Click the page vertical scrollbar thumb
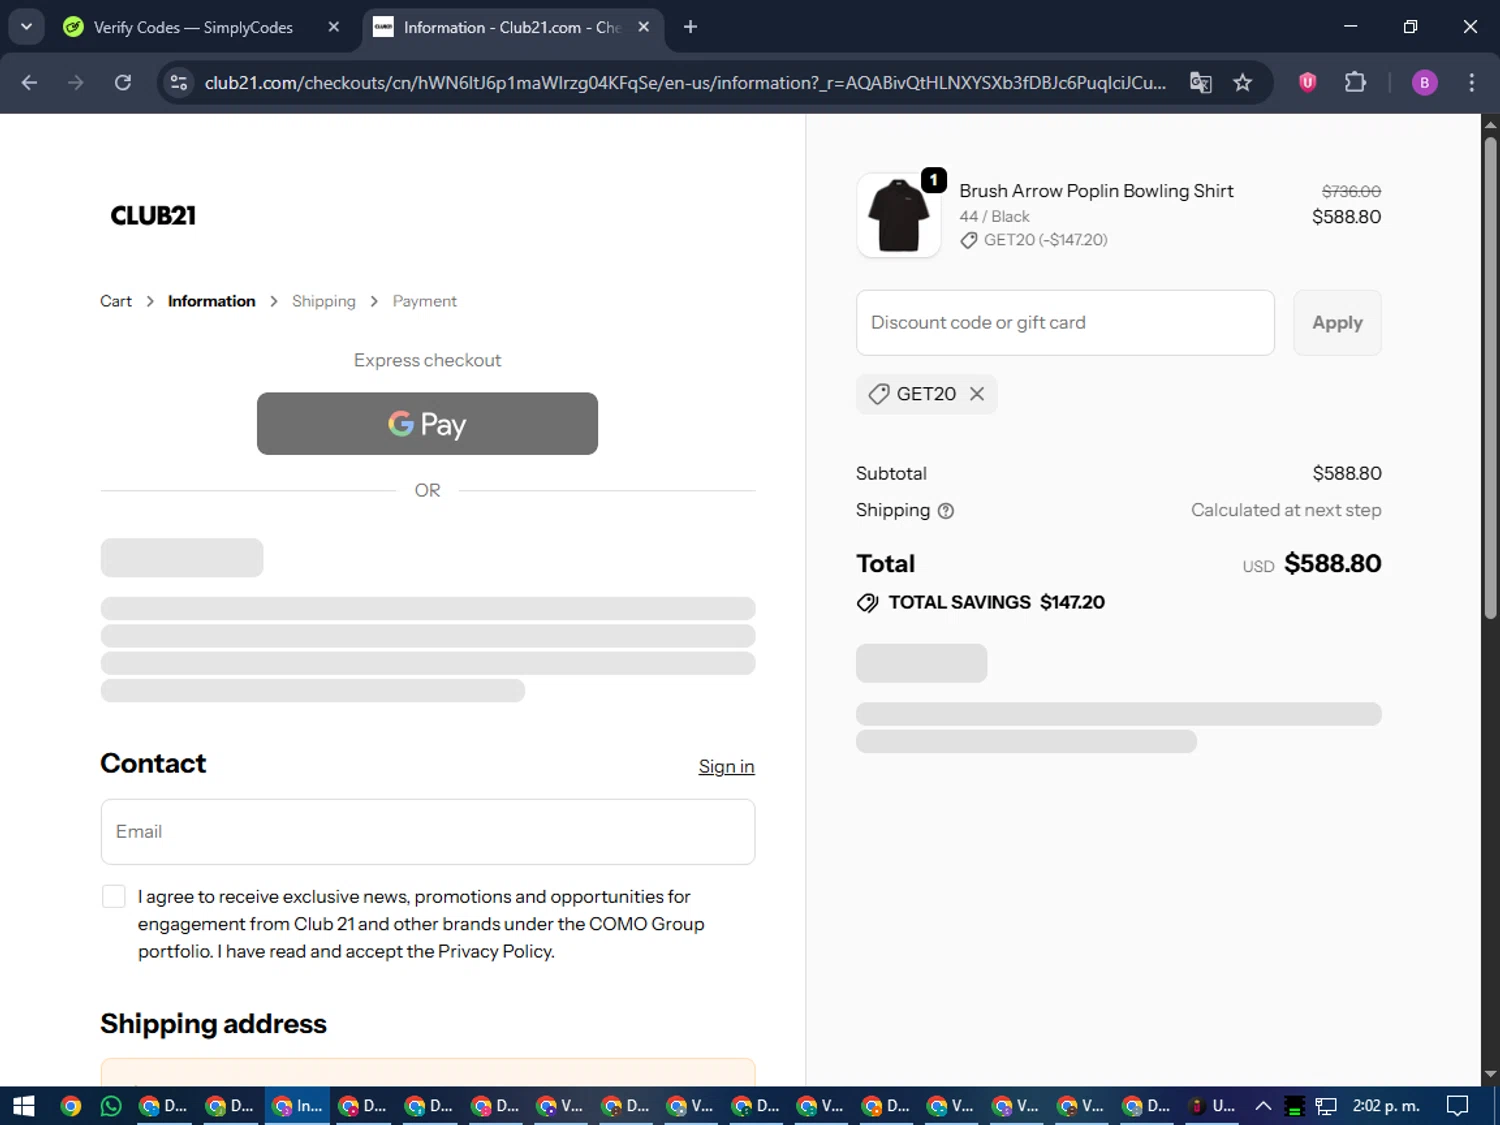This screenshot has width=1500, height=1125. (1490, 378)
